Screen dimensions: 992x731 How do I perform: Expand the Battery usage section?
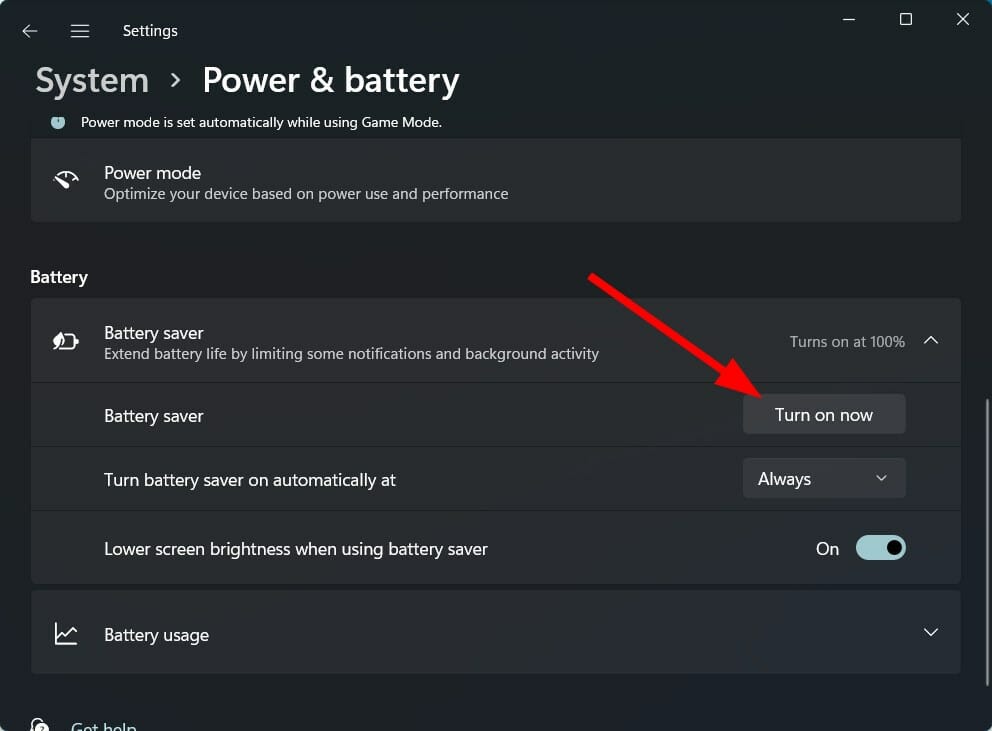tap(931, 633)
